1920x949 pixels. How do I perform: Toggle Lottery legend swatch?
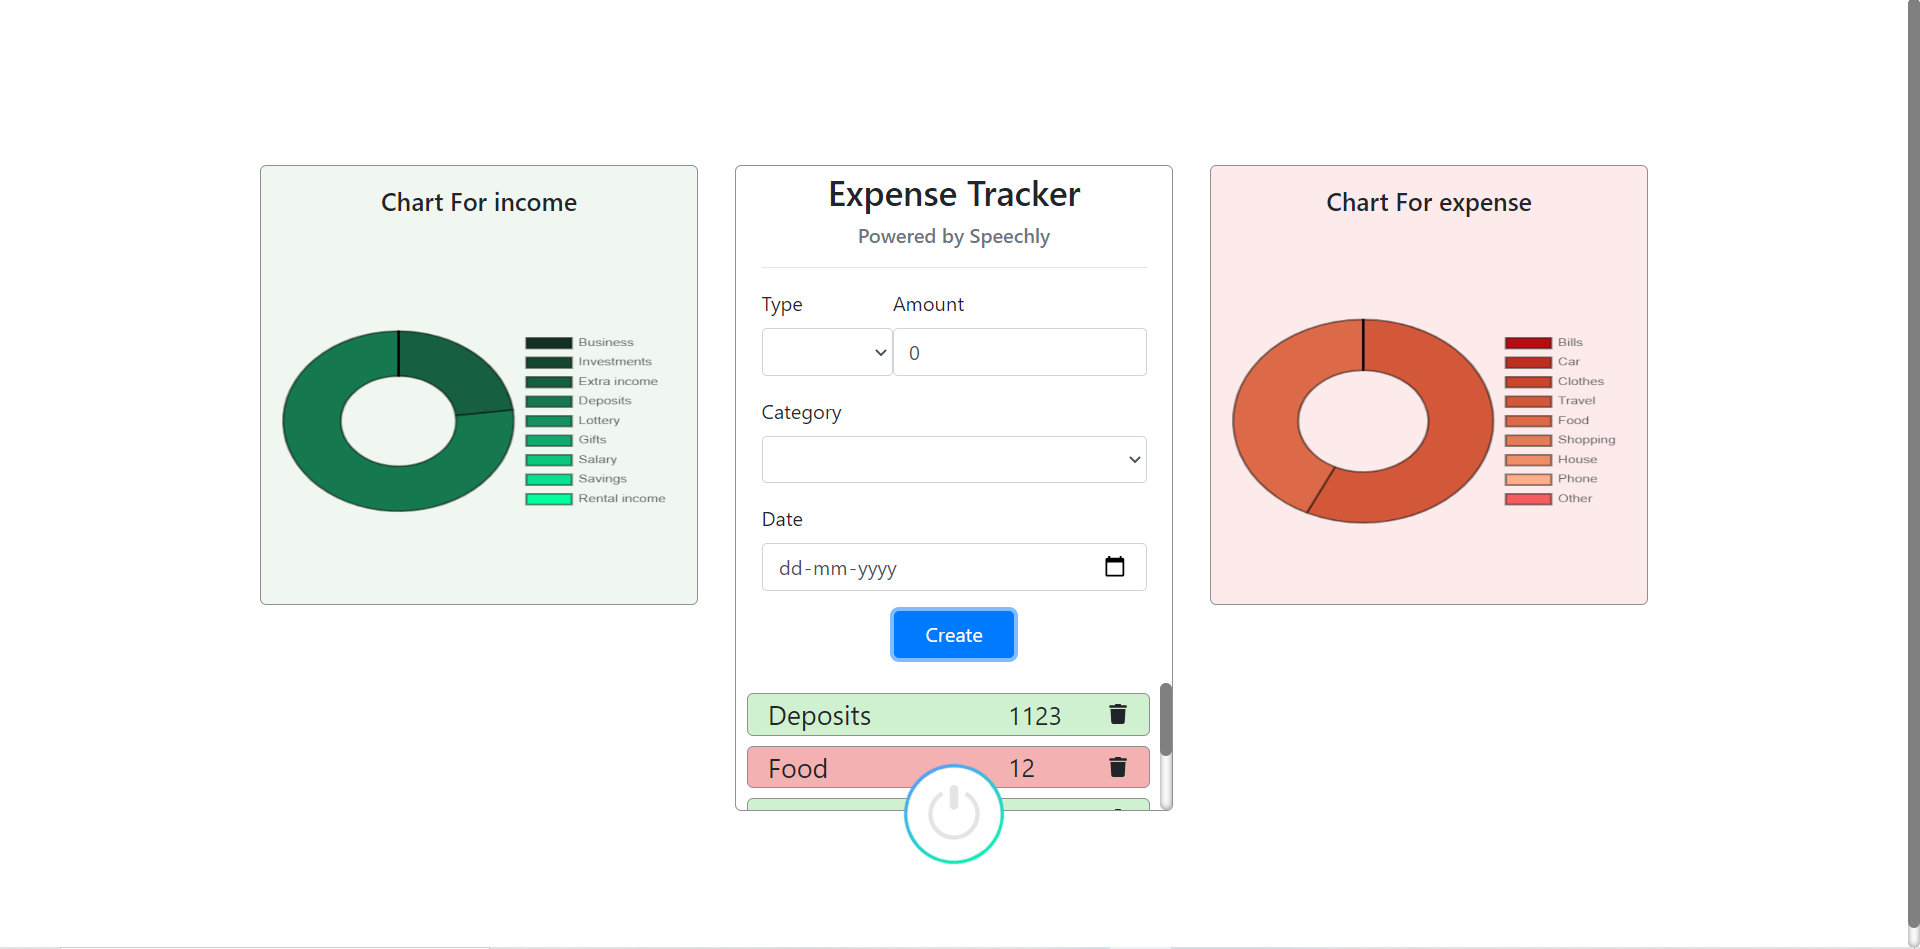pyautogui.click(x=549, y=421)
